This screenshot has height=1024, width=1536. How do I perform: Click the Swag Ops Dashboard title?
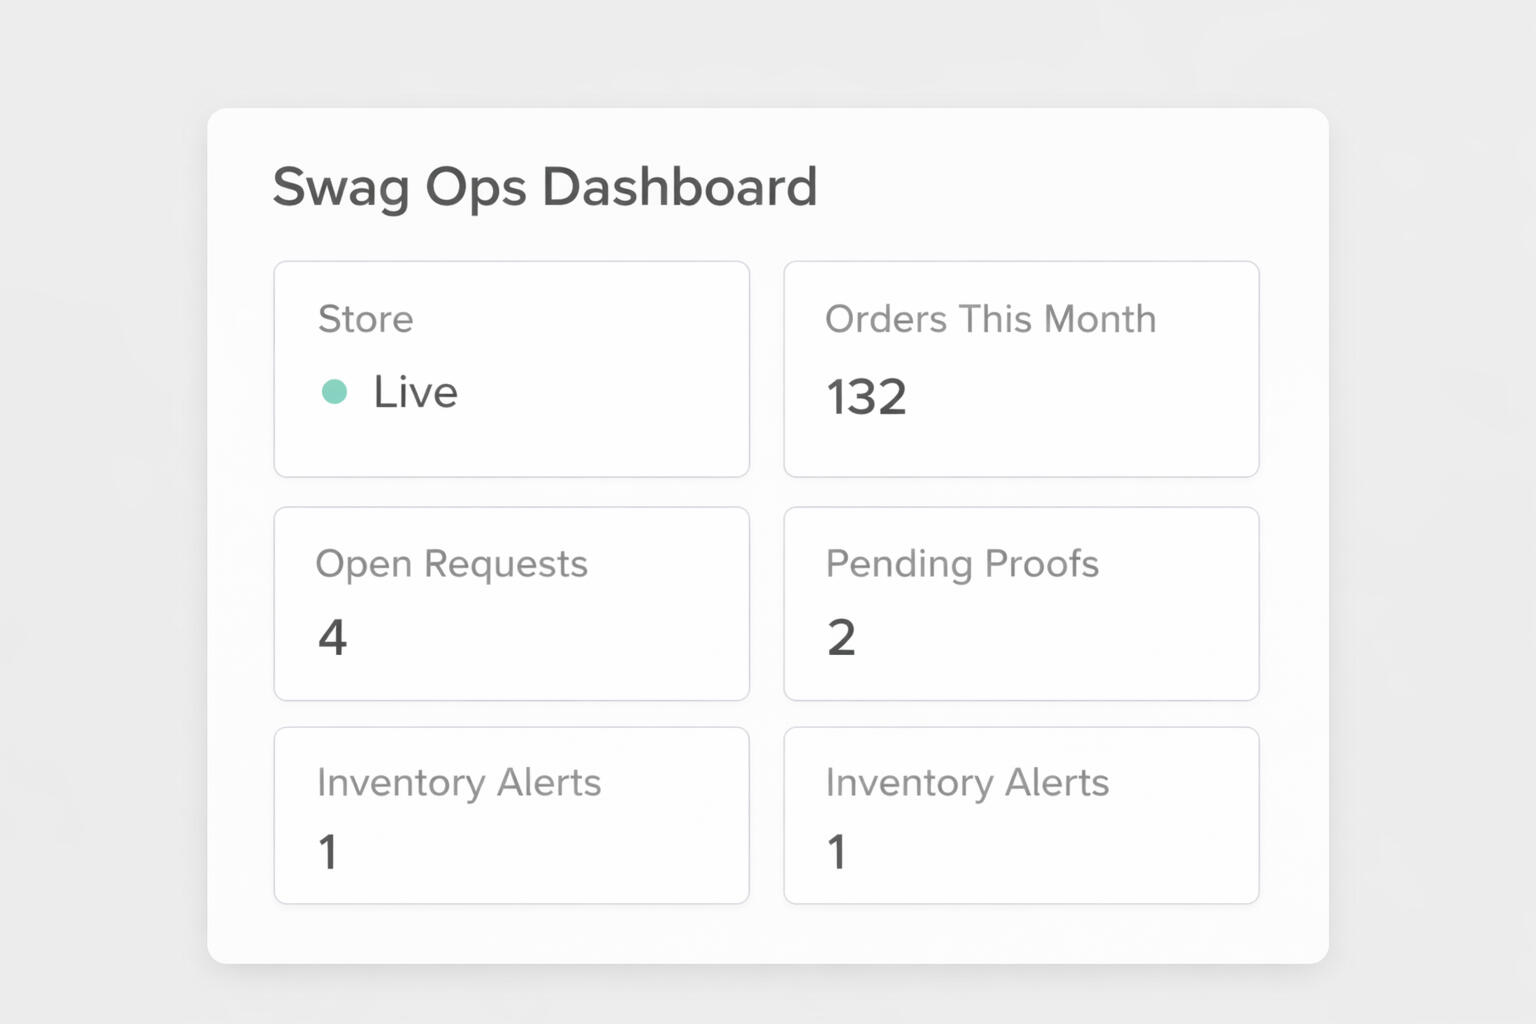click(x=545, y=187)
